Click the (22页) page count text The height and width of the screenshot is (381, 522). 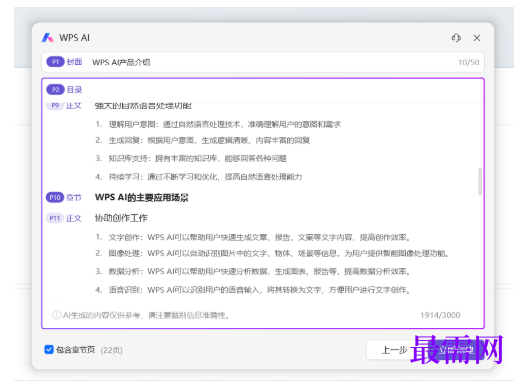[x=111, y=350]
